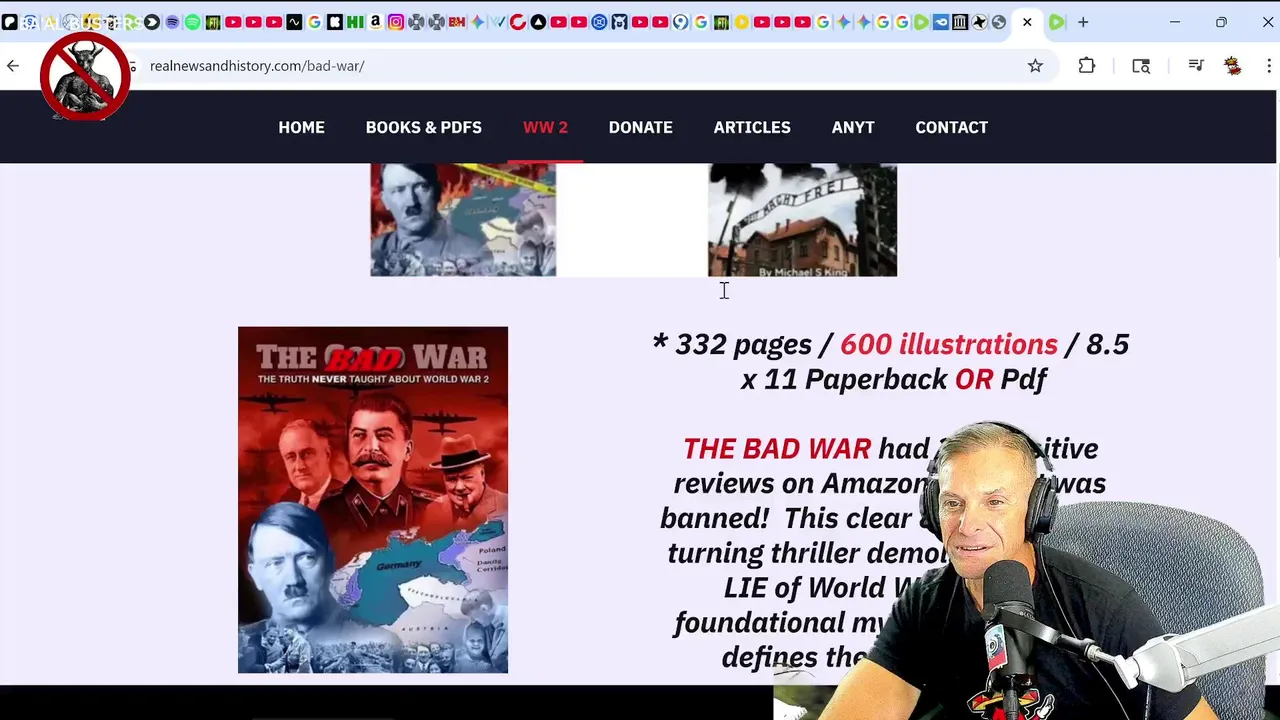Minimize the browser window

point(1175,22)
